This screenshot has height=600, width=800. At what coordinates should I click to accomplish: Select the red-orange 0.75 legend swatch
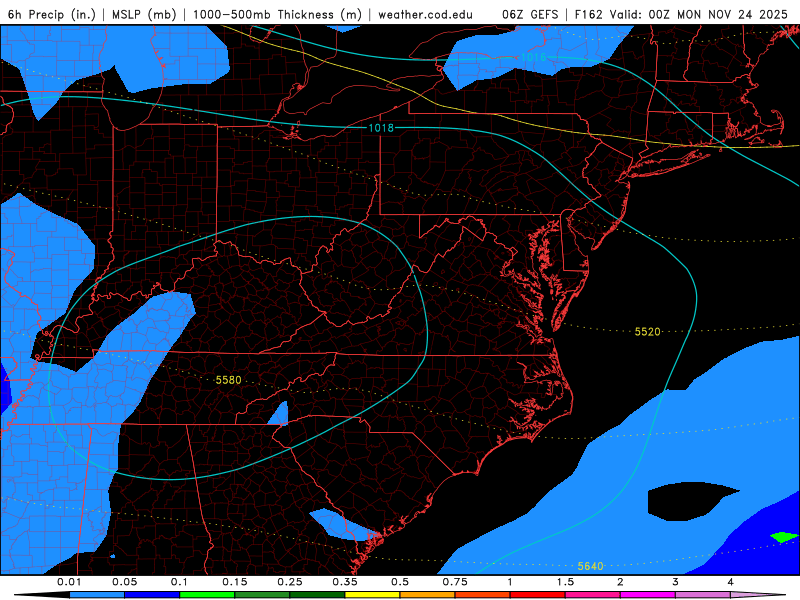(483, 595)
